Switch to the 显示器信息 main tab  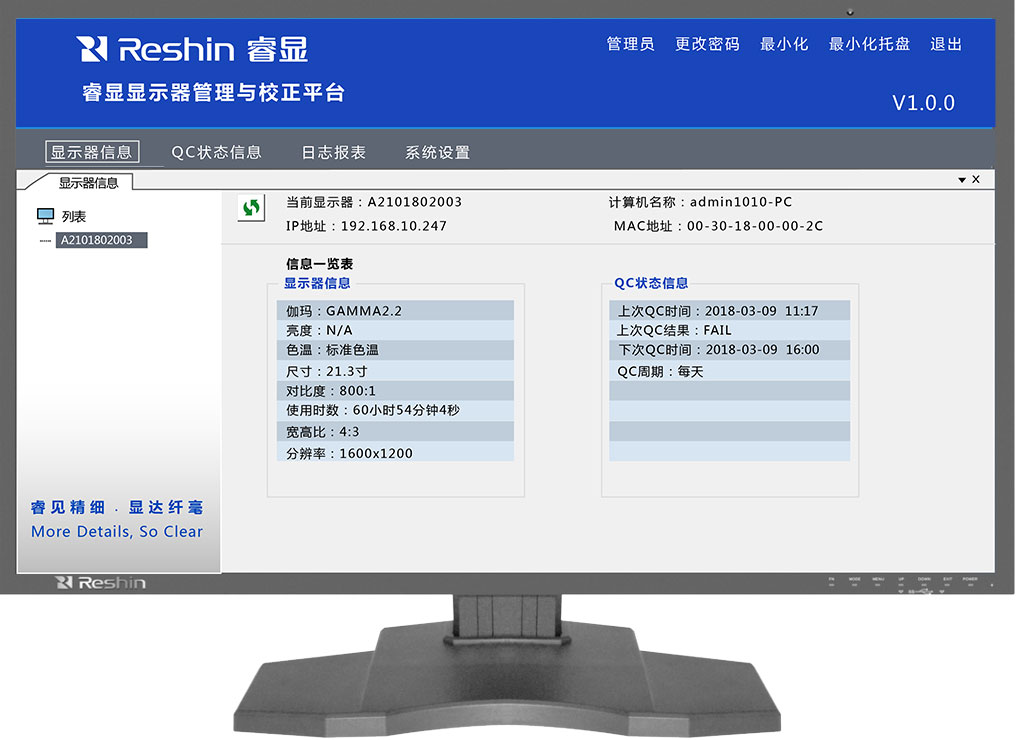(92, 152)
